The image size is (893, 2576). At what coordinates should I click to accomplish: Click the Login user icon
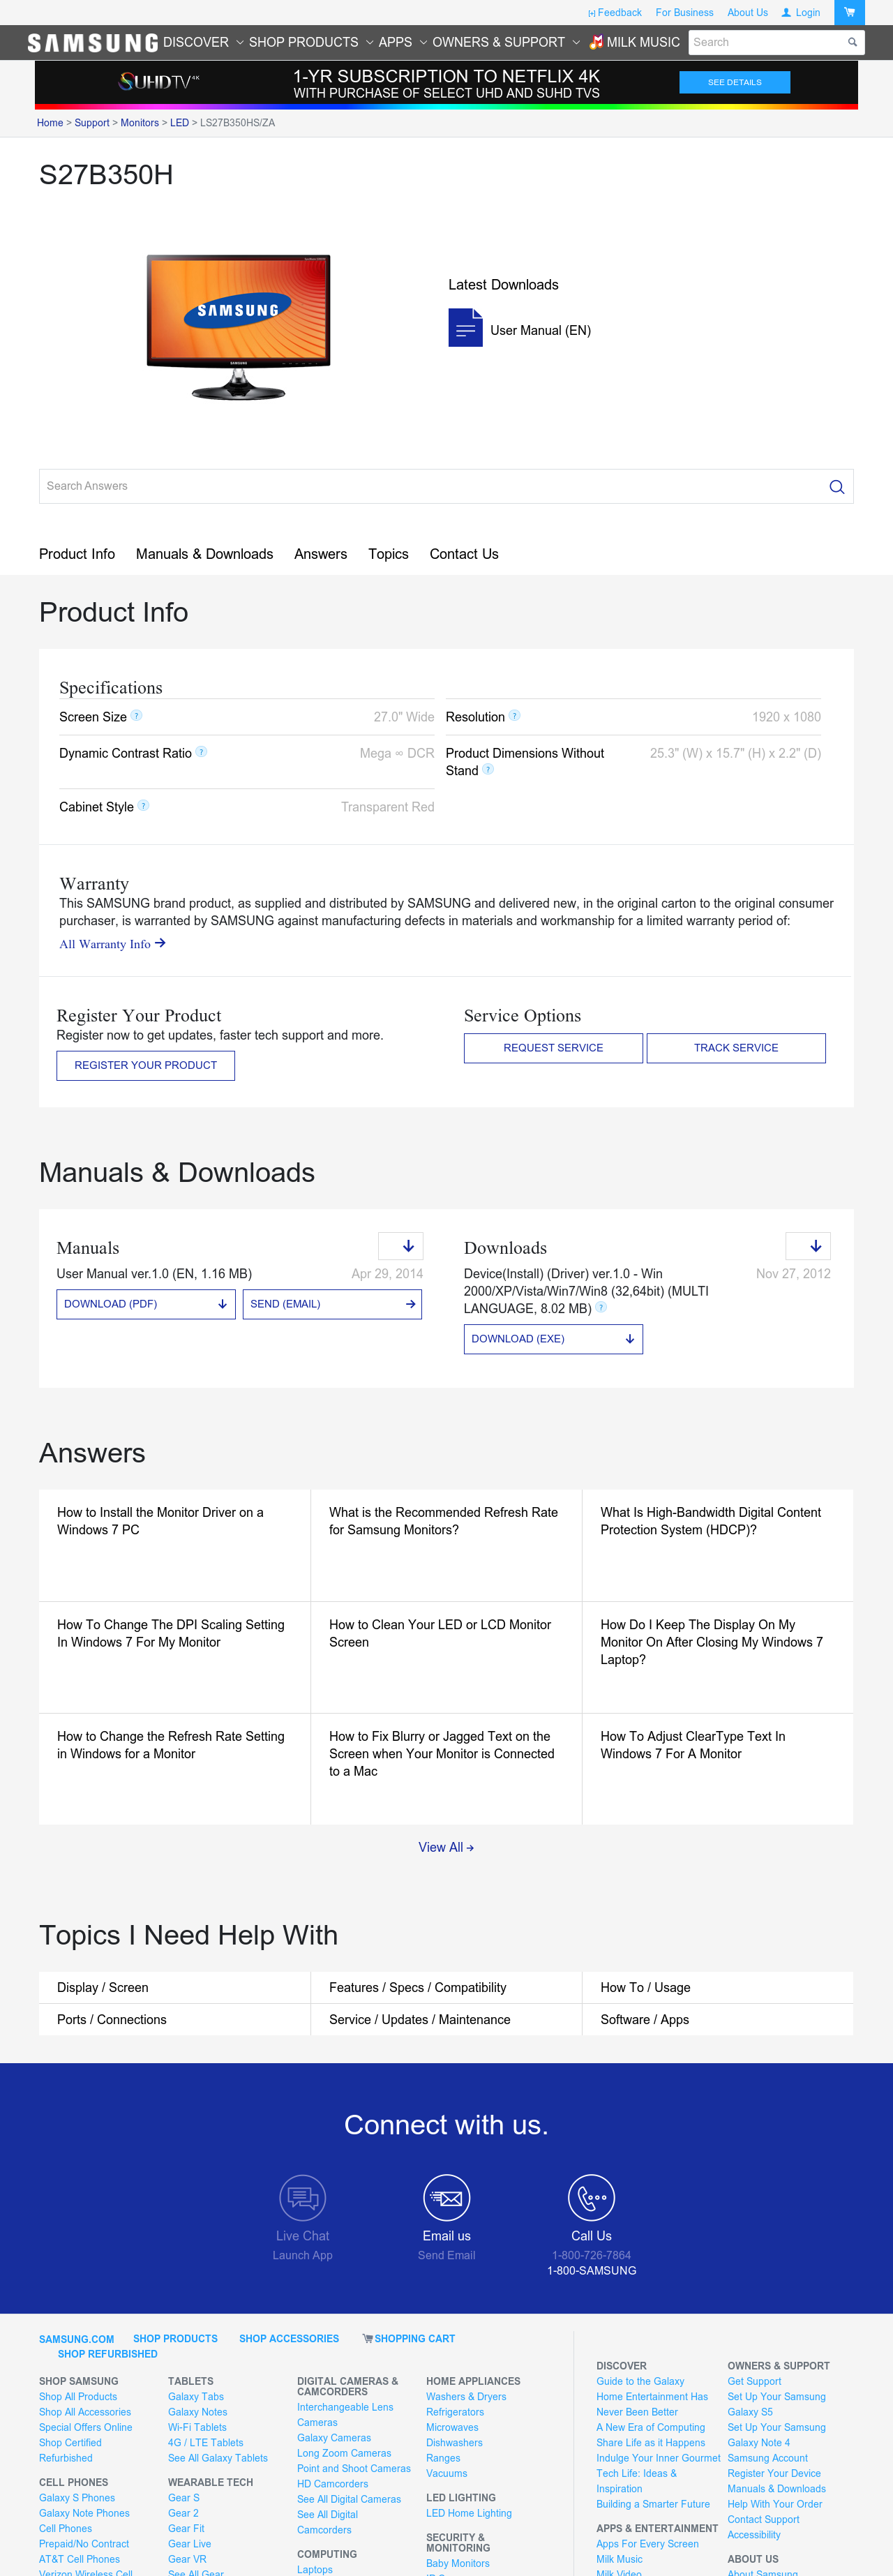coord(786,13)
